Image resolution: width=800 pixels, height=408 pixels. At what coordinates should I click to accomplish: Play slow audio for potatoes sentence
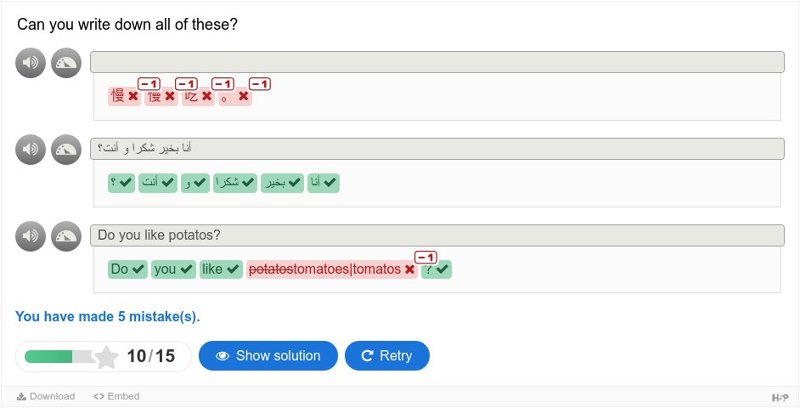tap(66, 236)
